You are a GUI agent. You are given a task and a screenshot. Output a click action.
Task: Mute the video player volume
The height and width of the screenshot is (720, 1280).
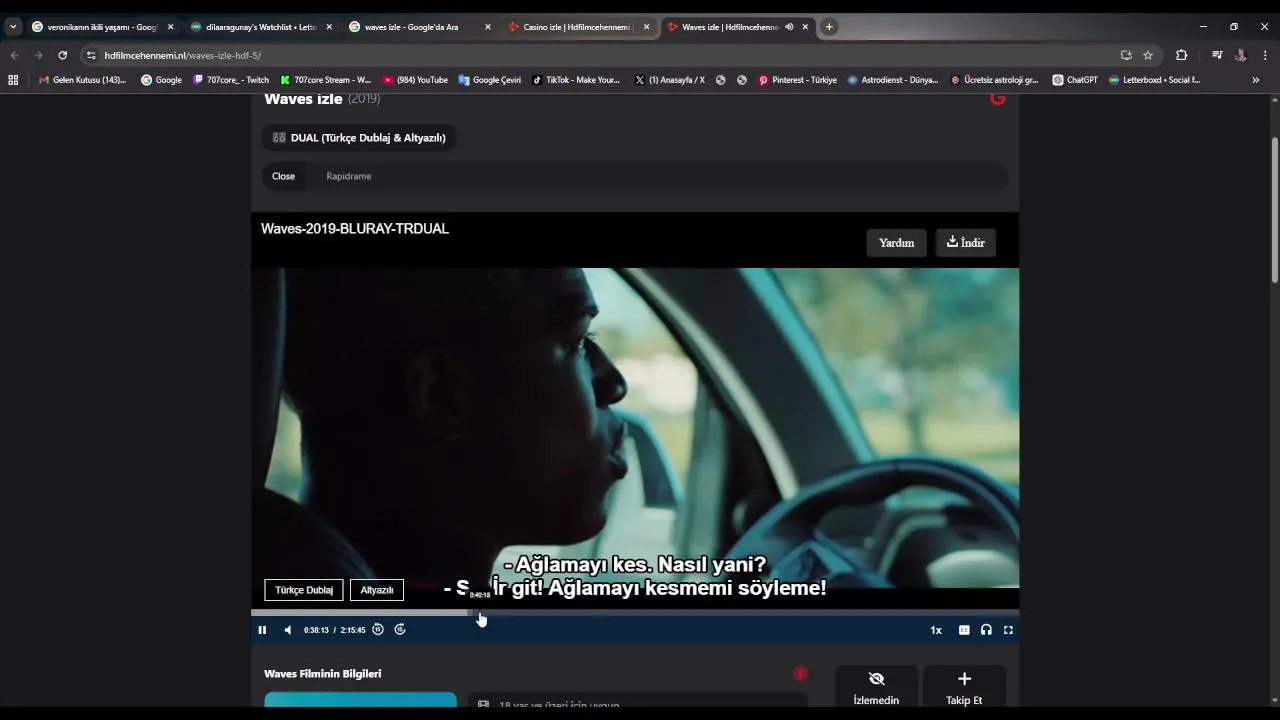288,630
